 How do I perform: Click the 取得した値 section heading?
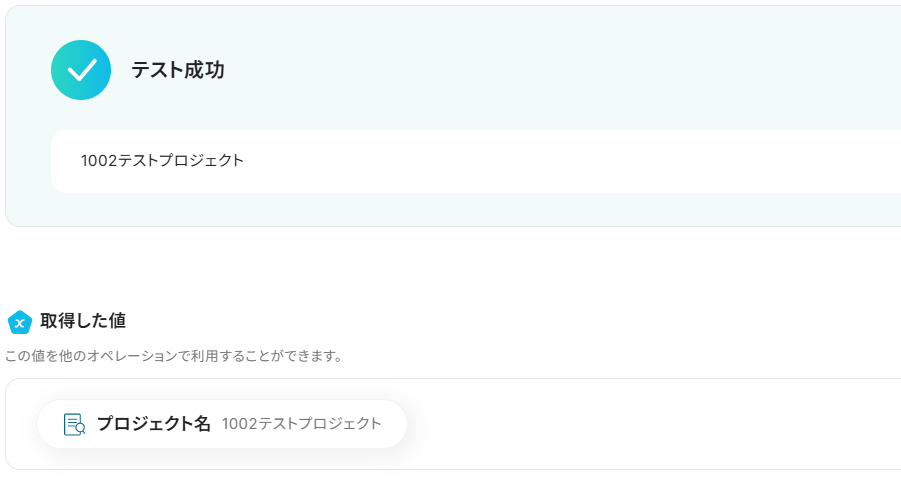82,321
